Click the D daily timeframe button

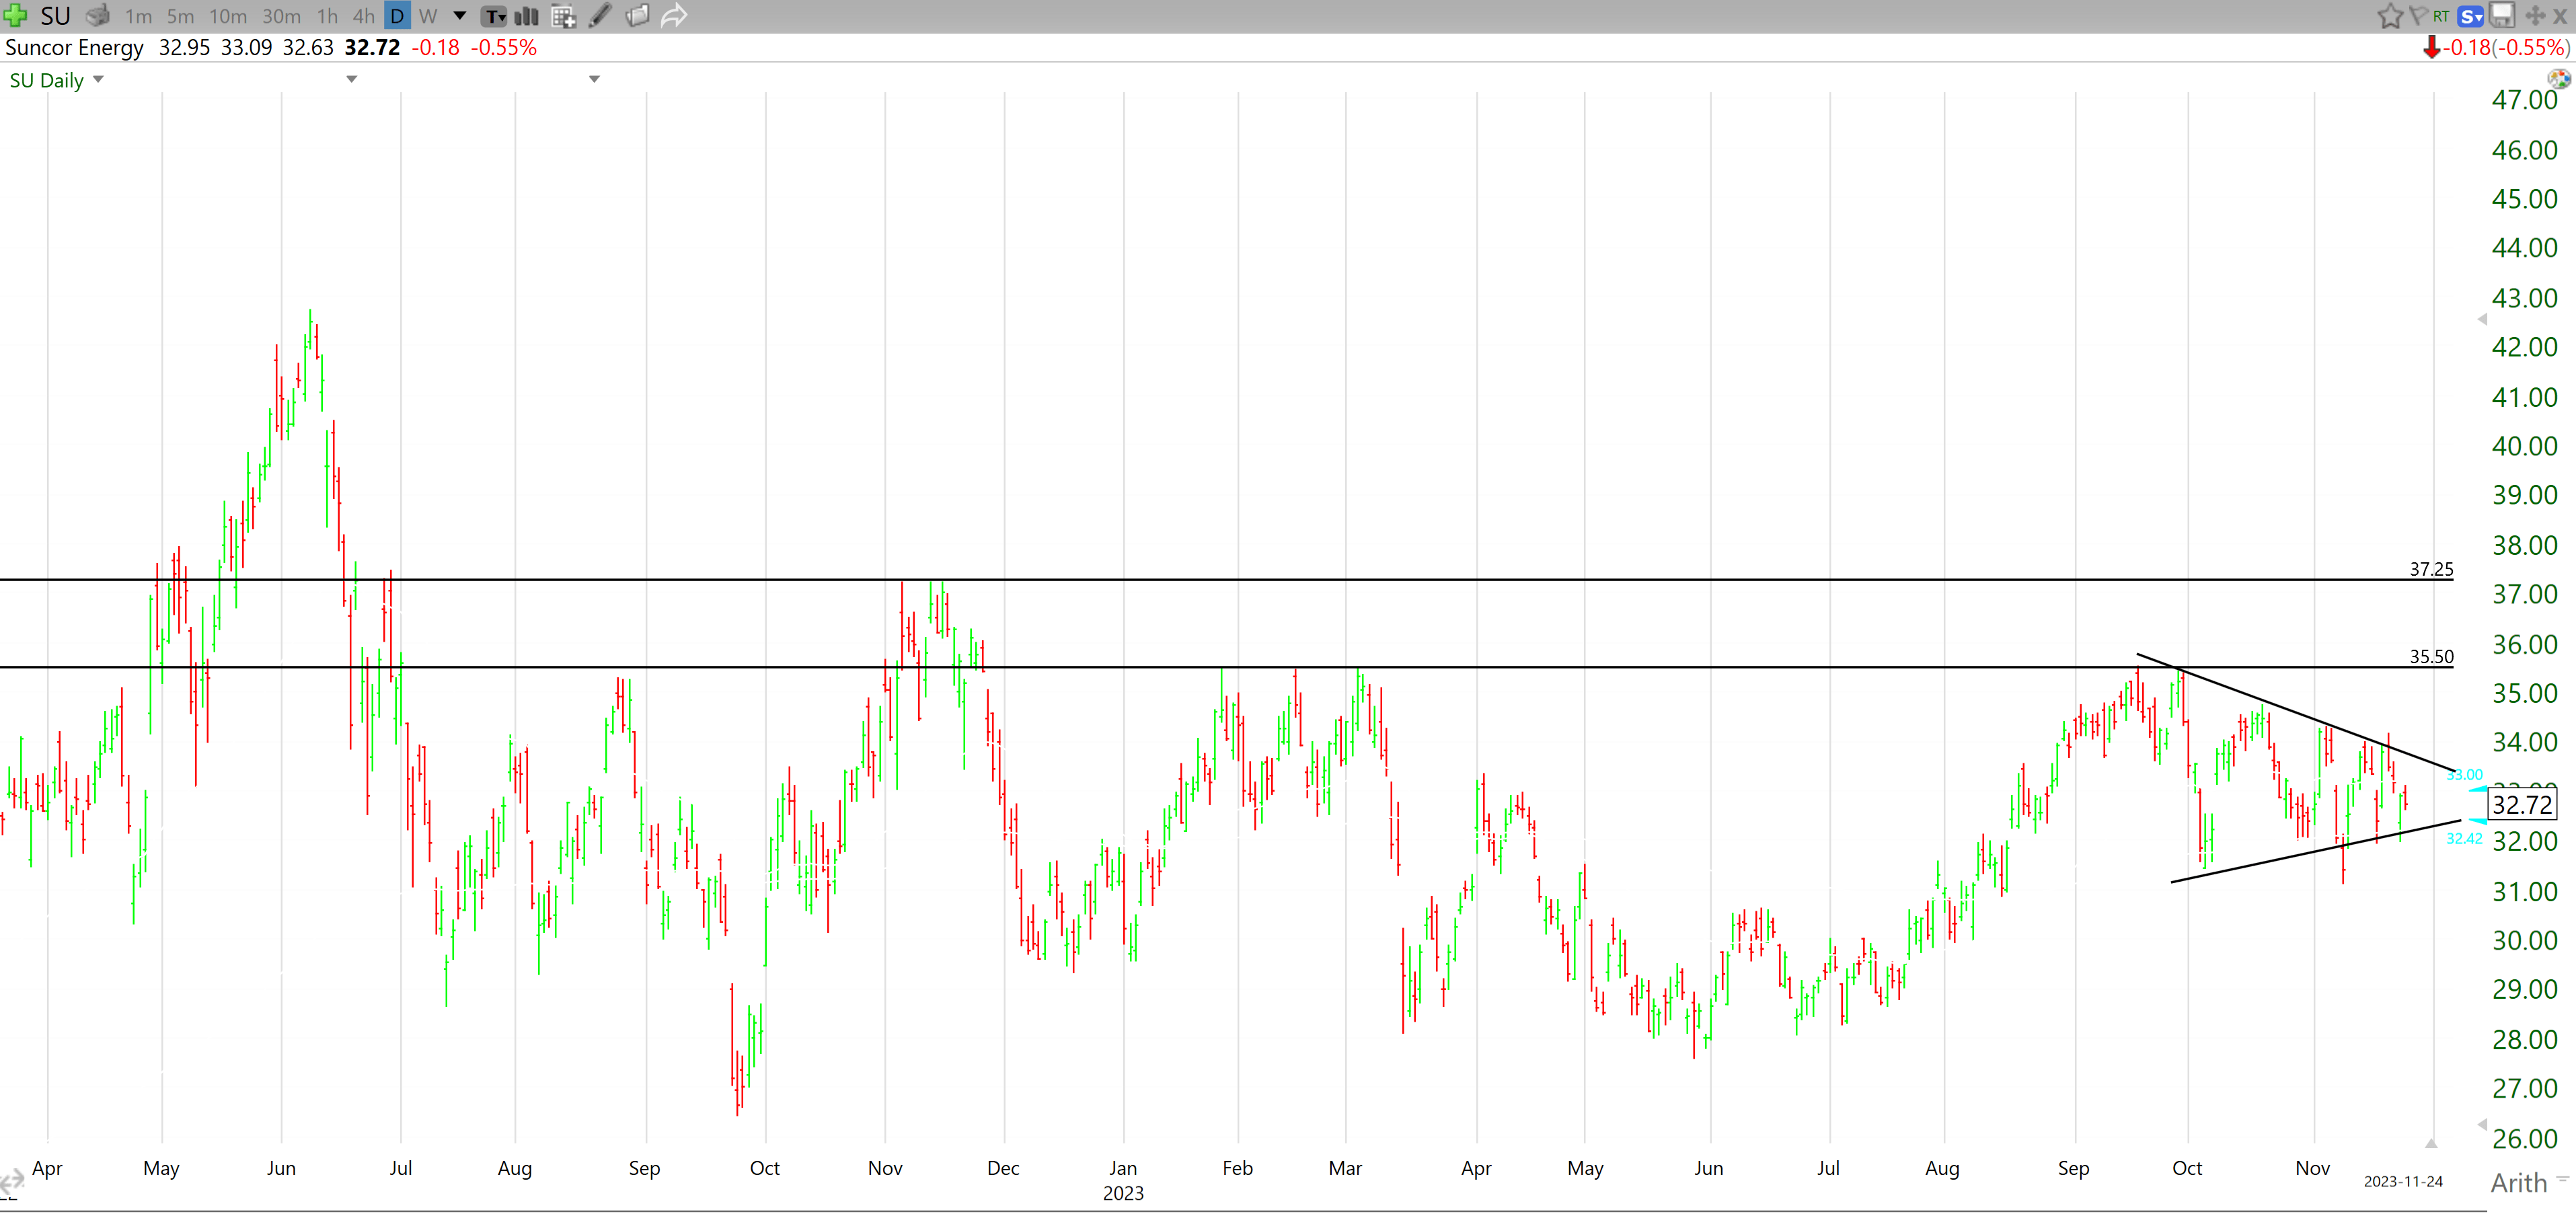coord(397,16)
